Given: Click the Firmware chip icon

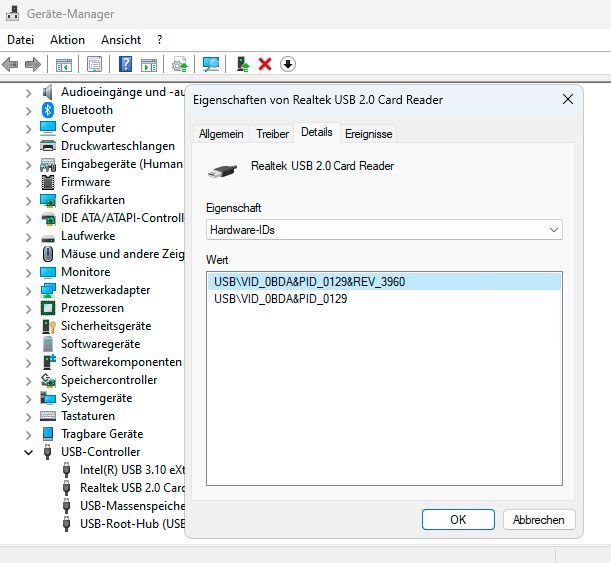Looking at the screenshot, I should pyautogui.click(x=48, y=182).
